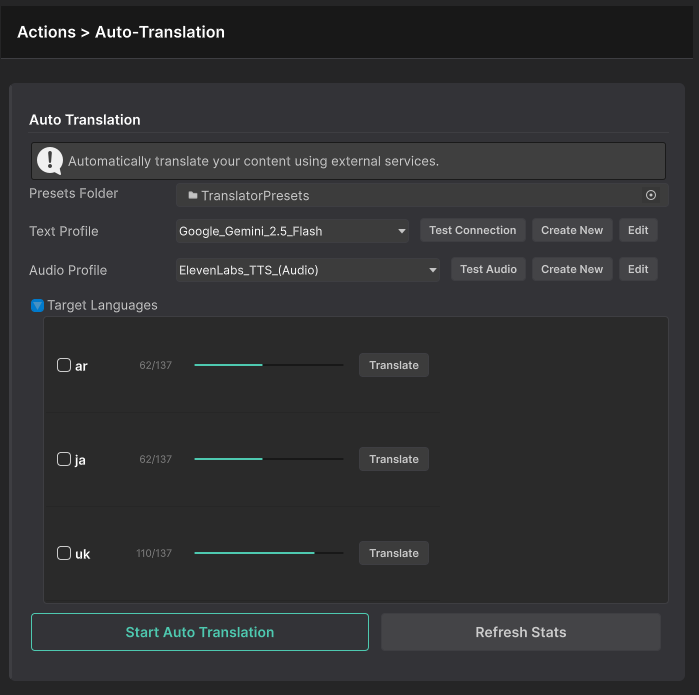Click the Refresh Stats button
Screen dimensions: 699x695
click(521, 632)
